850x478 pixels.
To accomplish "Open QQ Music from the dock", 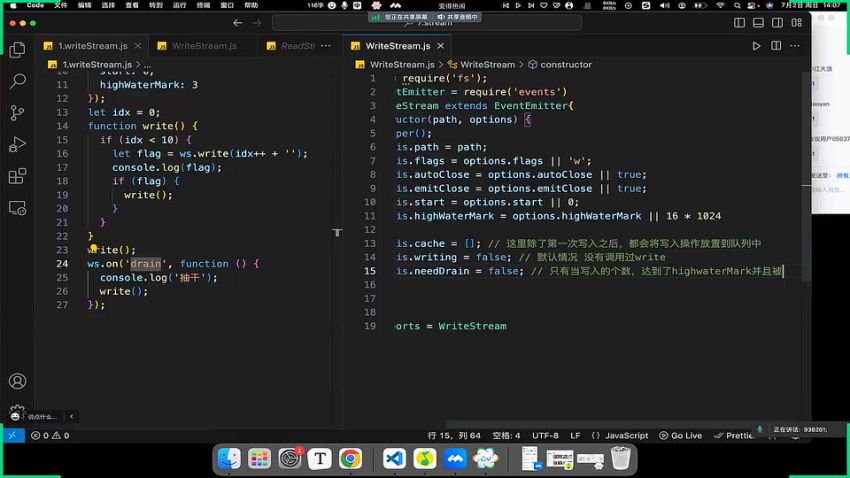I will tap(424, 459).
